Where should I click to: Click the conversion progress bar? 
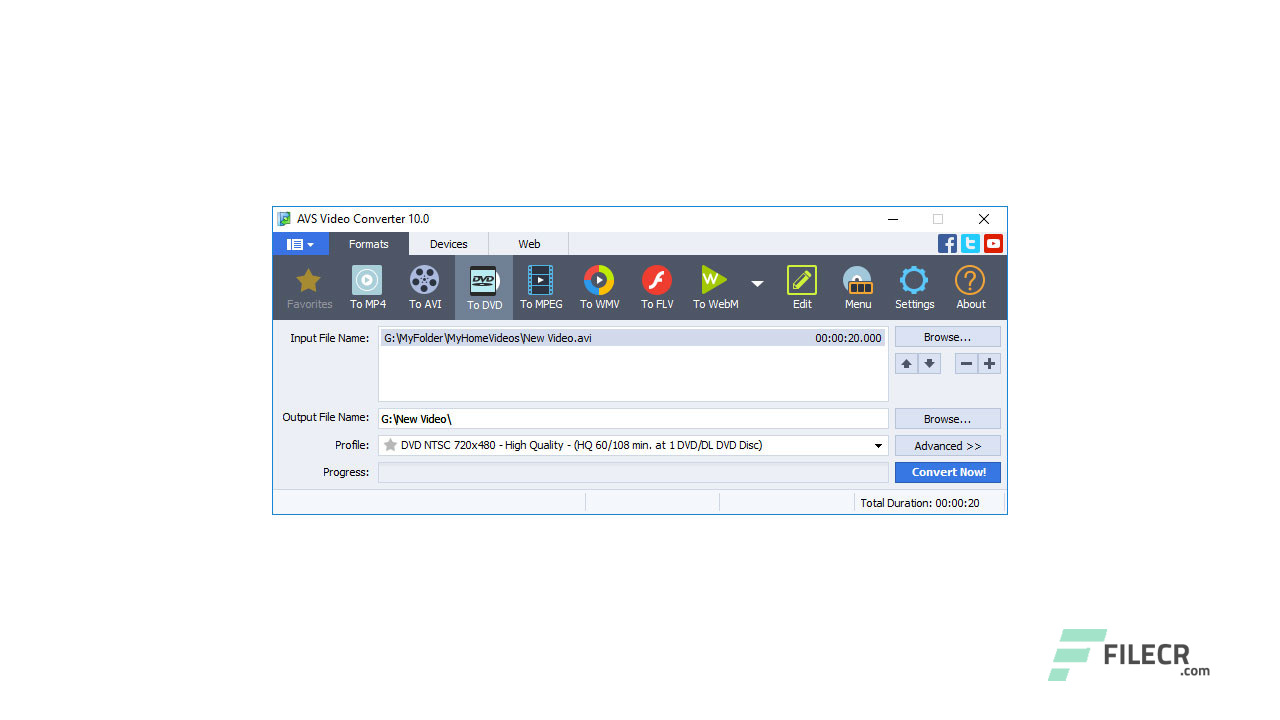[x=633, y=472]
